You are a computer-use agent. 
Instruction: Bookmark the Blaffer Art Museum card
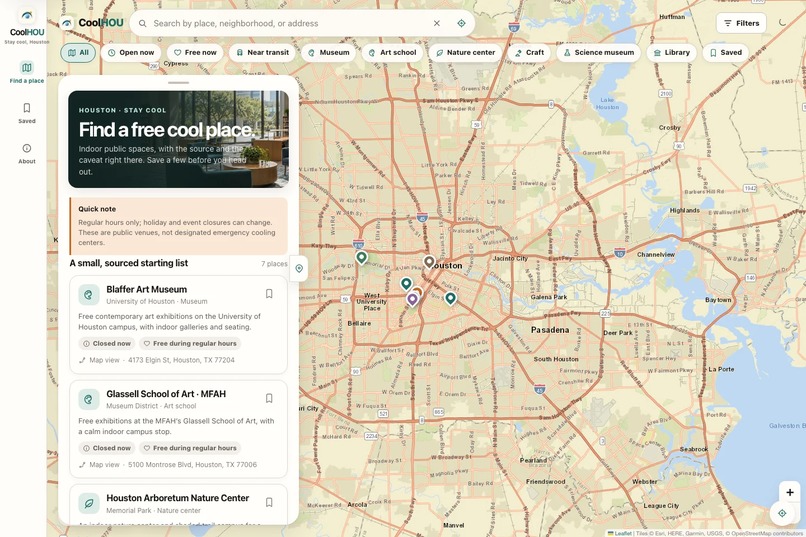pos(269,294)
